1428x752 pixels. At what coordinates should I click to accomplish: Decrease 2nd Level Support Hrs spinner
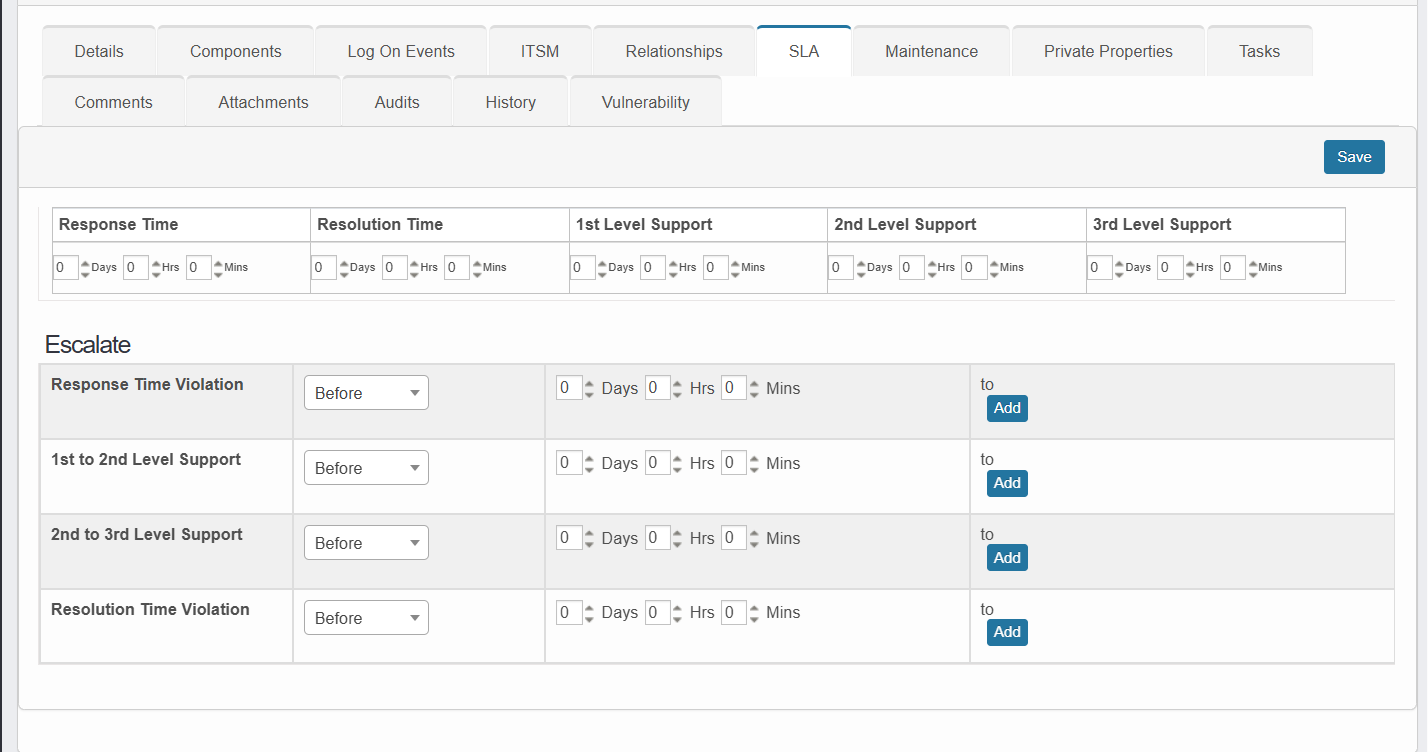click(931, 273)
